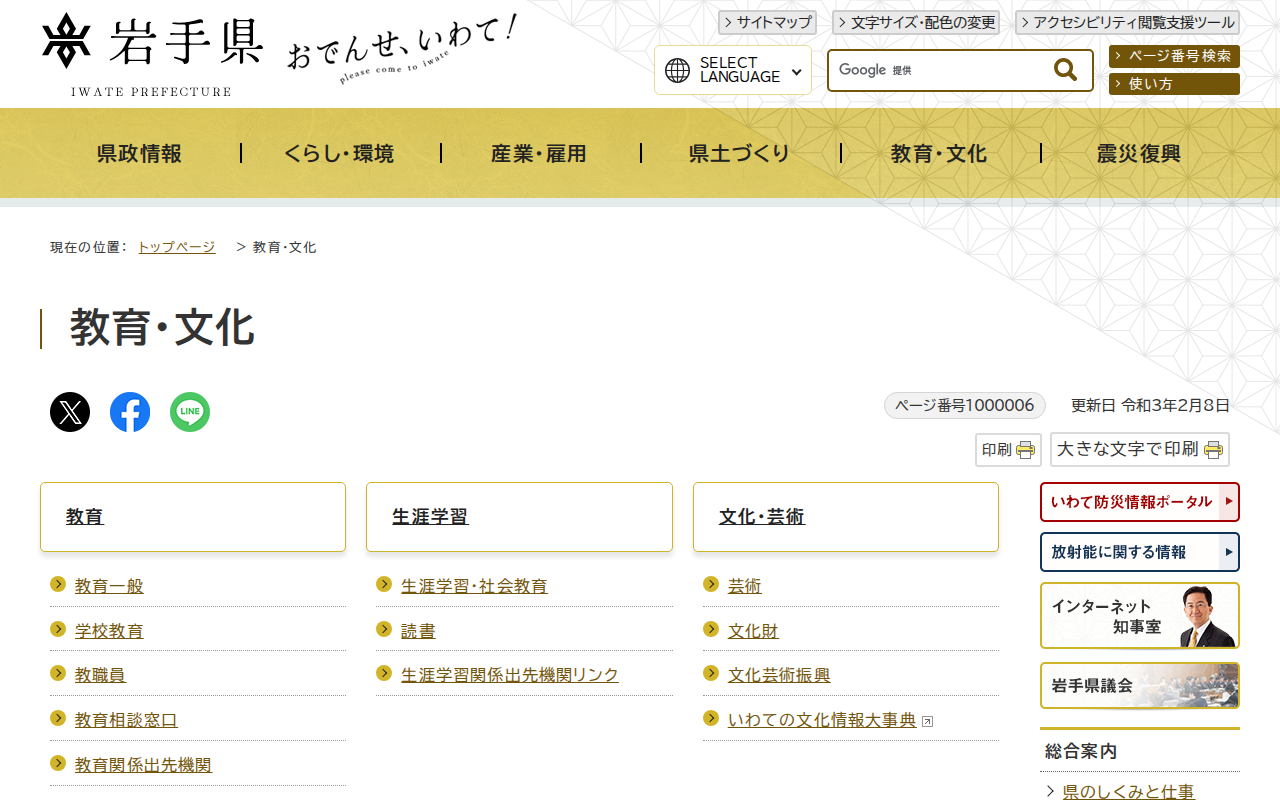1280x800 pixels.
Task: Click 印刷 print button
Action: point(1008,450)
